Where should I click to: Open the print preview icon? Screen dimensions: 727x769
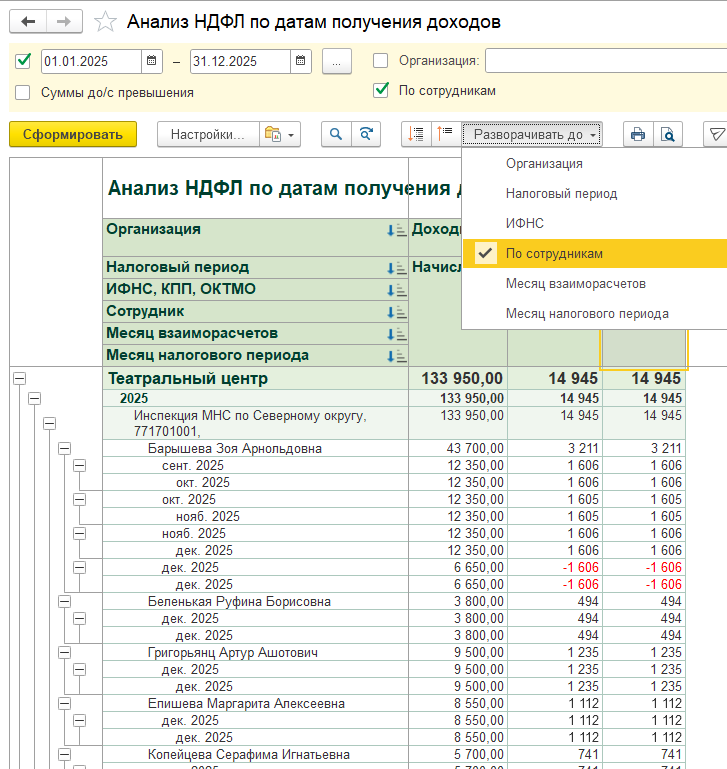(665, 134)
